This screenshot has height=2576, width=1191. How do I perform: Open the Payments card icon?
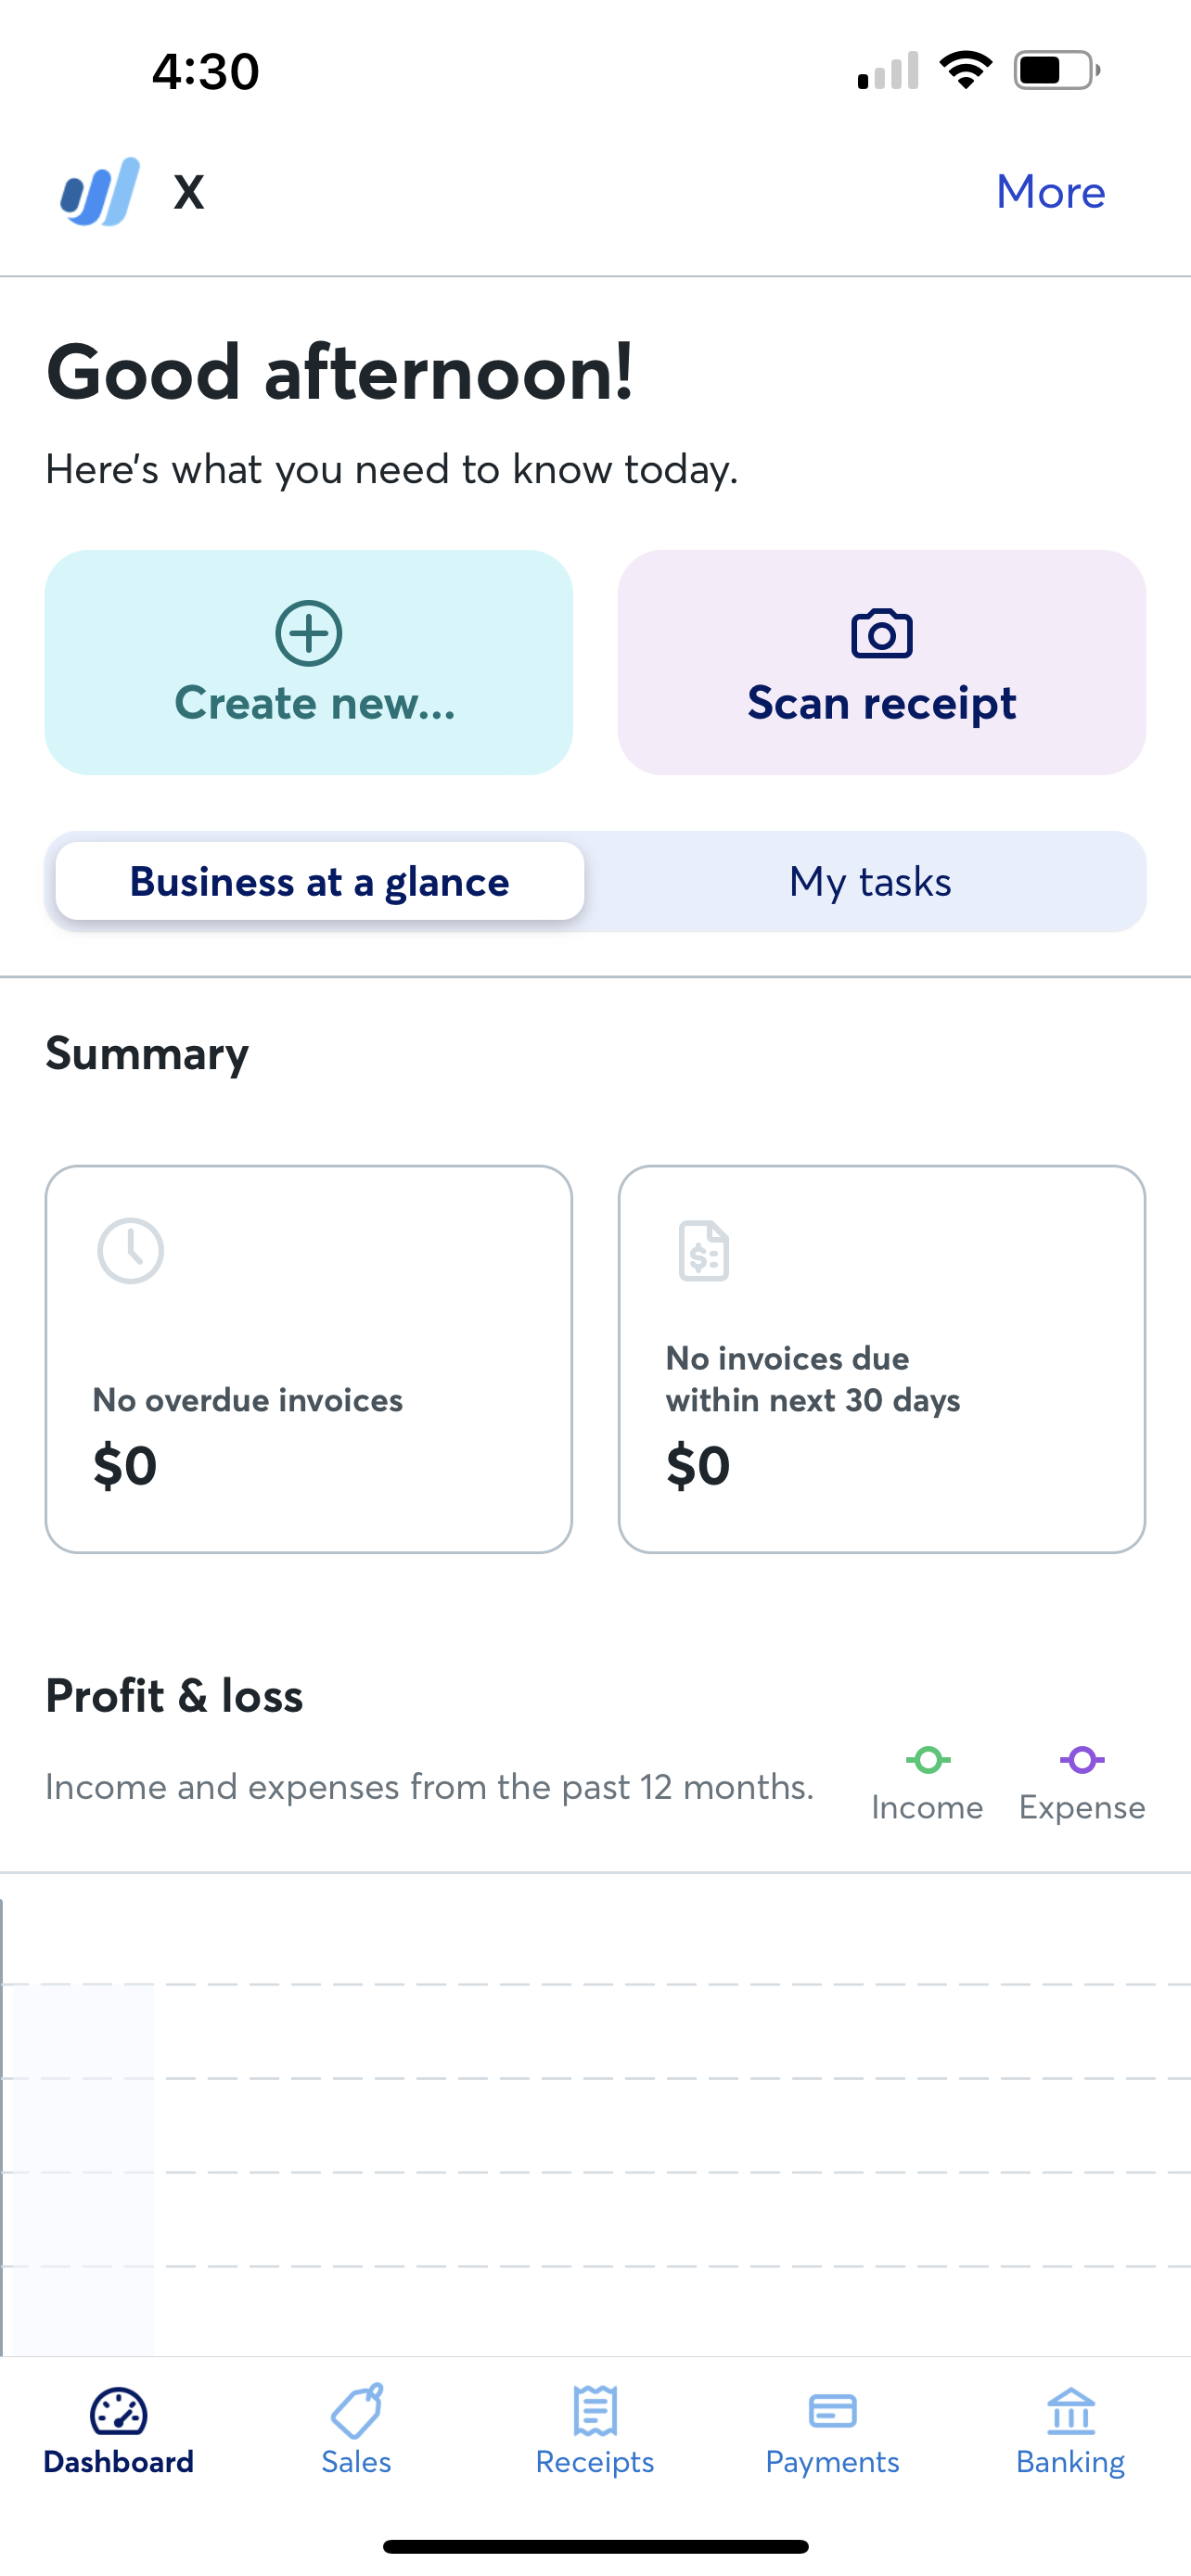(832, 2411)
